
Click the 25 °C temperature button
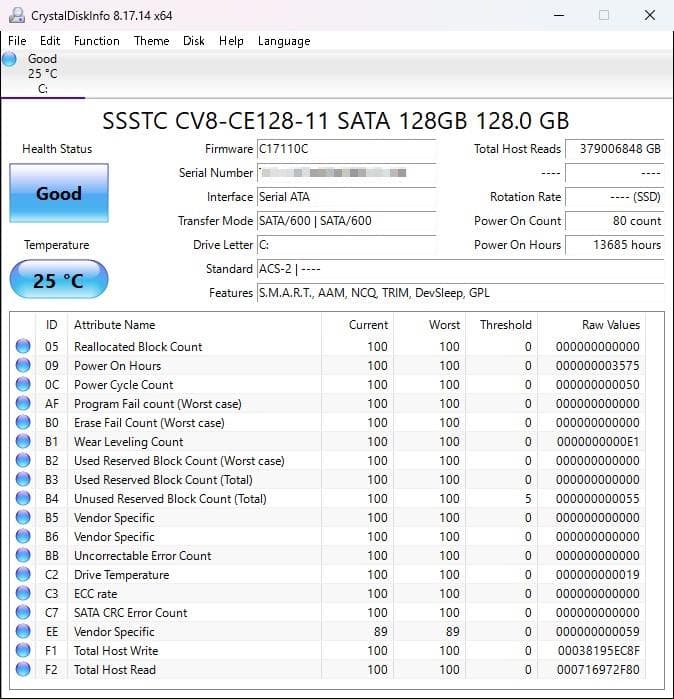click(59, 280)
